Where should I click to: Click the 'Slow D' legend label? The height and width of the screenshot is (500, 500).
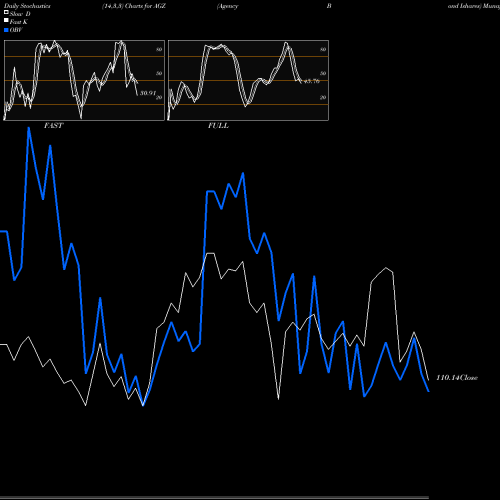coord(20,14)
